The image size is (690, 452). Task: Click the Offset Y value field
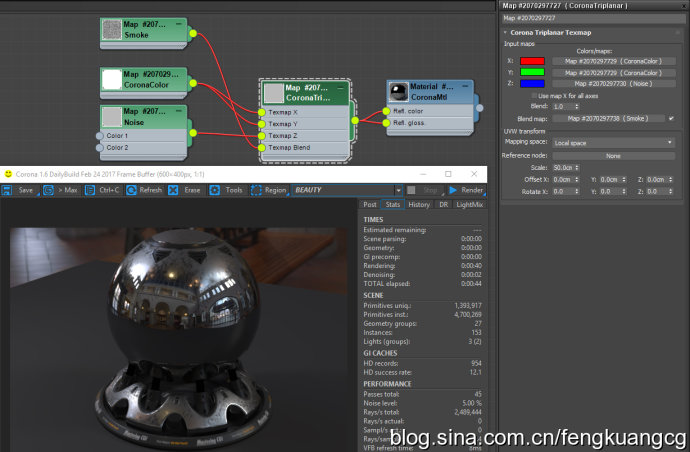610,180
